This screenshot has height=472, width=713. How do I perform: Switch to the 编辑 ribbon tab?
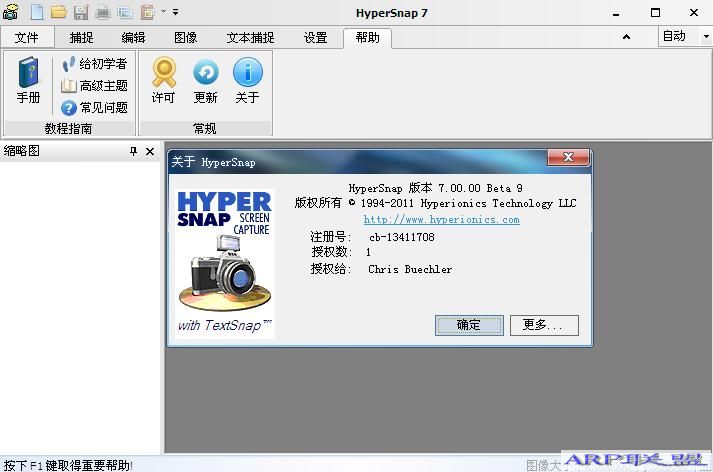[x=133, y=37]
